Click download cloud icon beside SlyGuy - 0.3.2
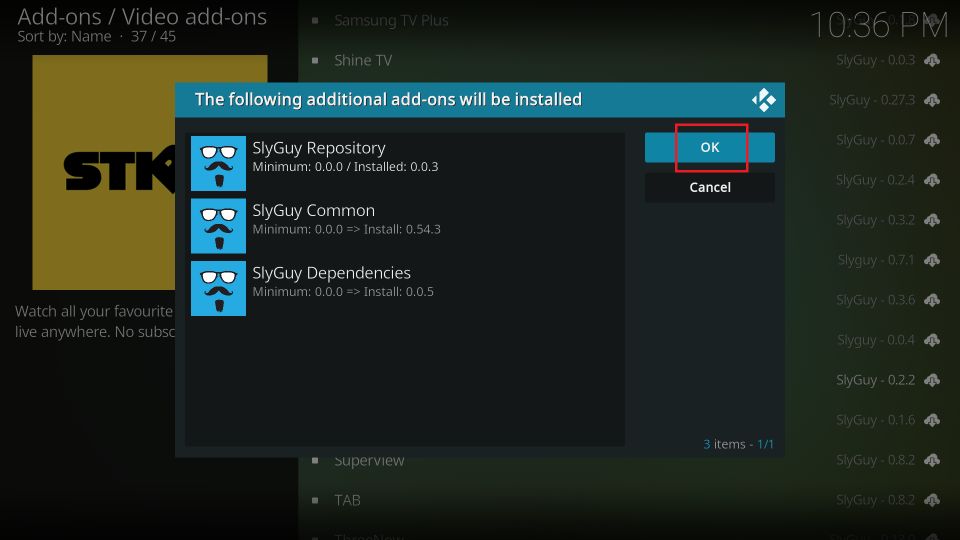The height and width of the screenshot is (540, 960). click(932, 220)
